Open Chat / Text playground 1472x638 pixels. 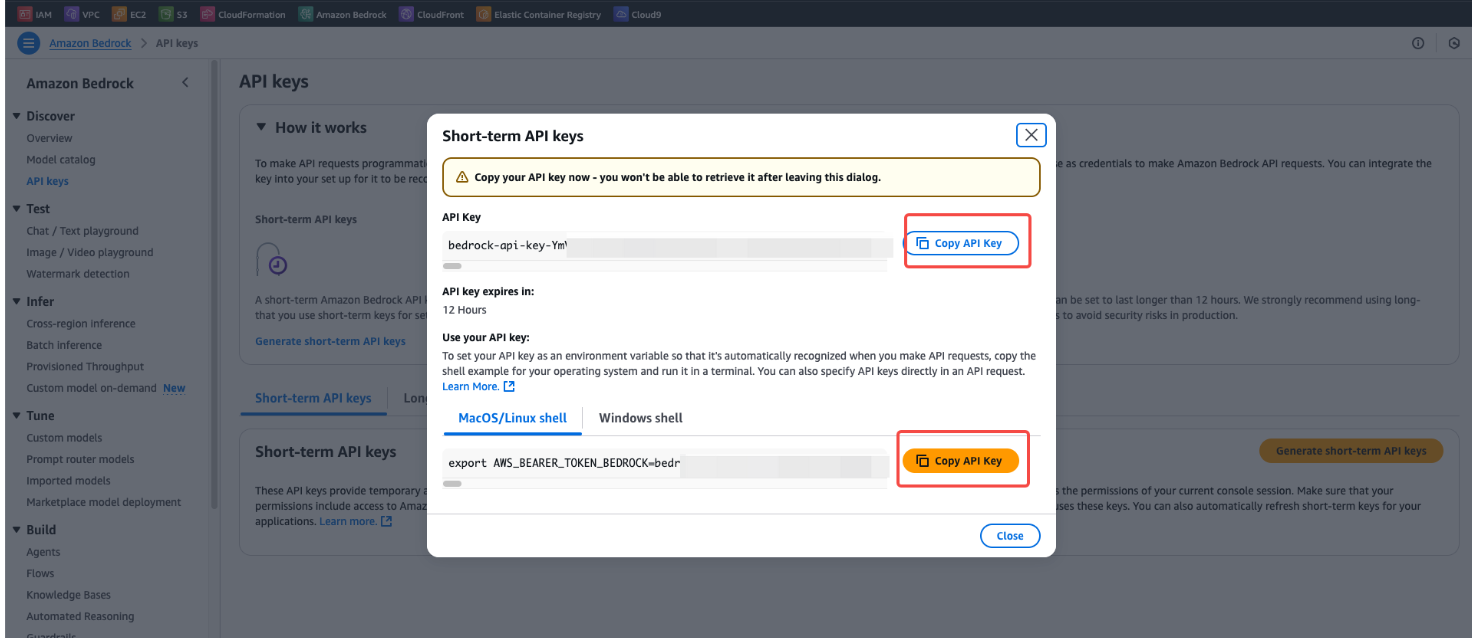tap(82, 231)
